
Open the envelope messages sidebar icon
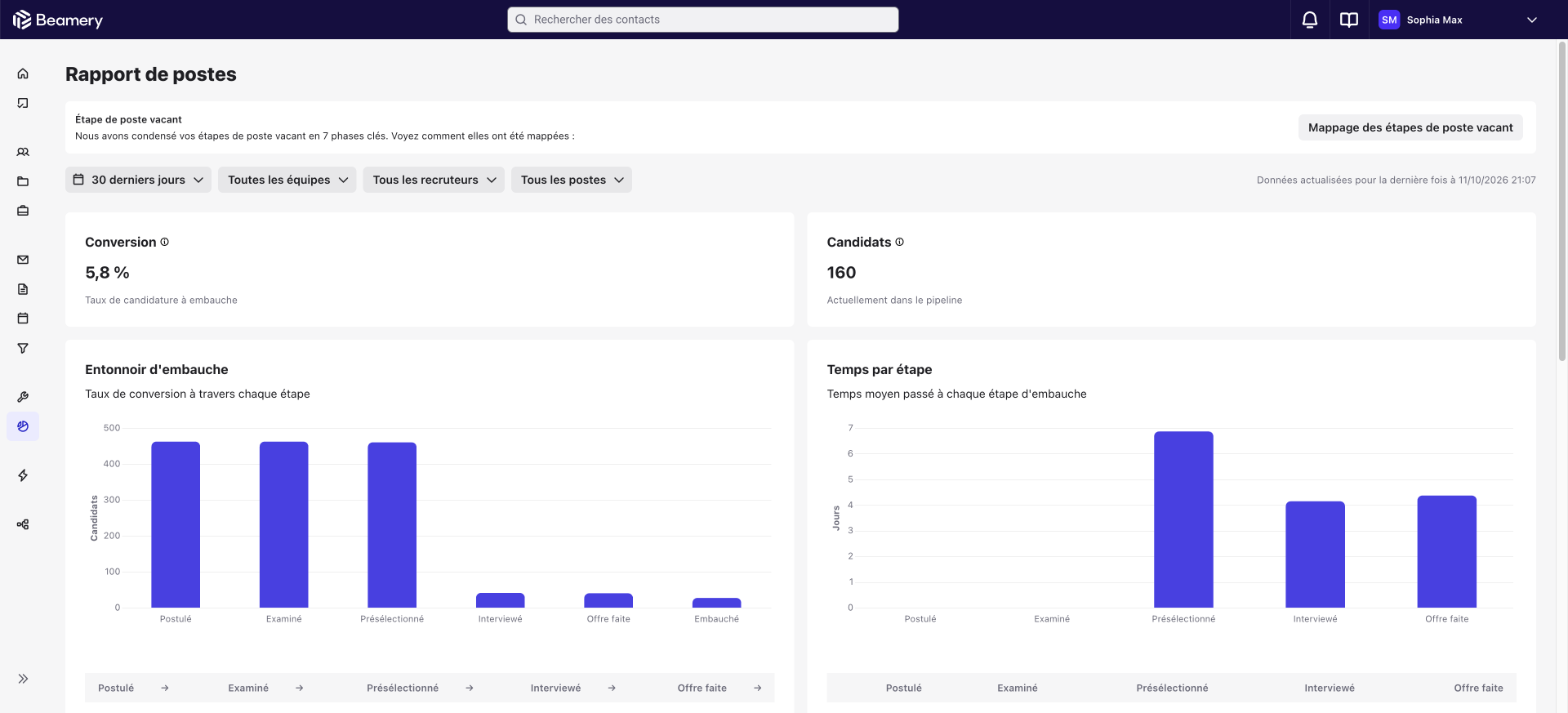tap(23, 260)
